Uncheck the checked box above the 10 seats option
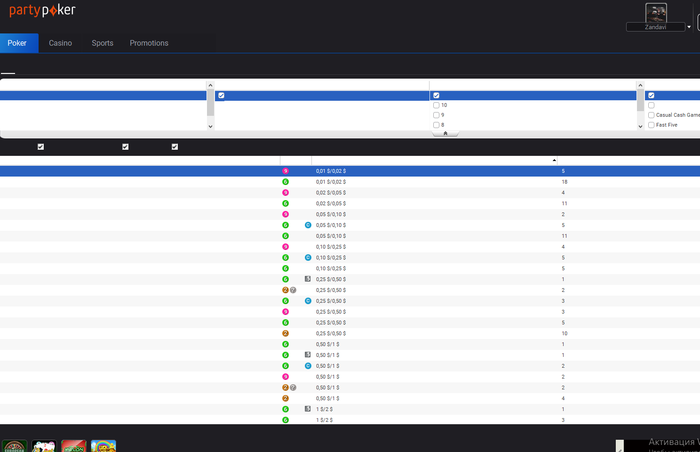This screenshot has width=700, height=452. (436, 96)
